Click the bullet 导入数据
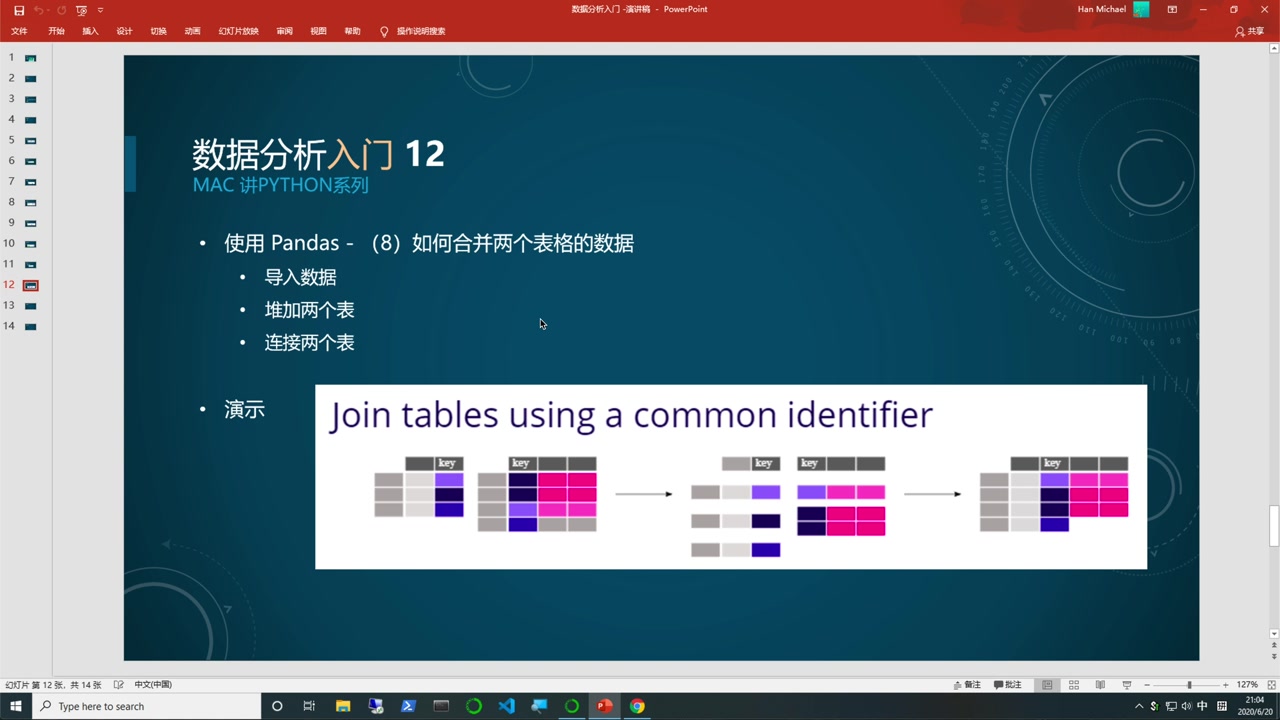Screen dimensions: 1280x720 pyautogui.click(x=300, y=277)
